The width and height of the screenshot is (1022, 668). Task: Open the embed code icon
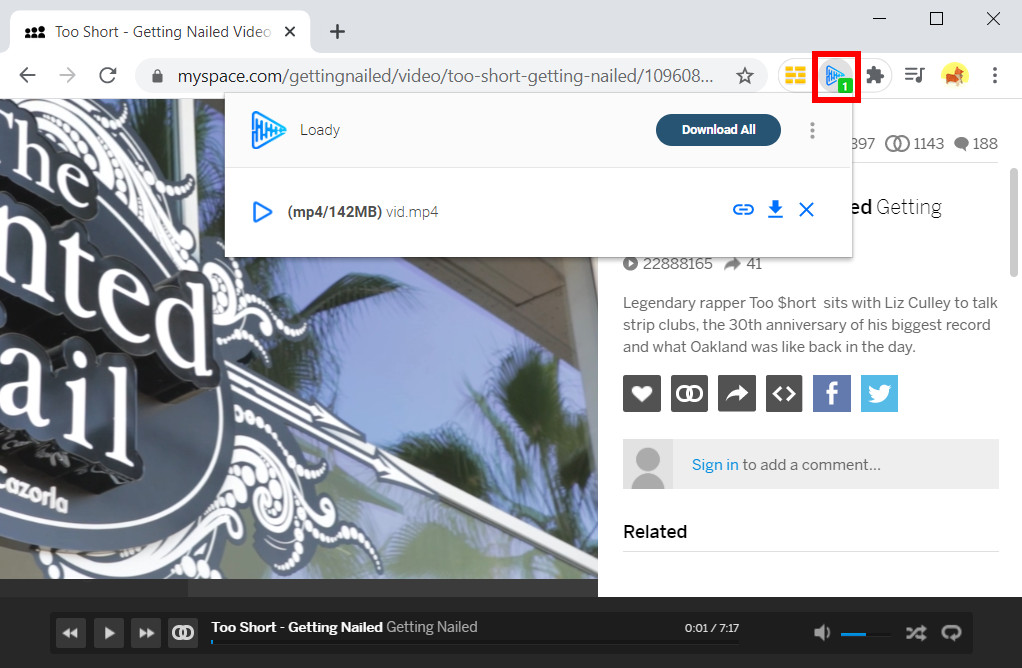pyautogui.click(x=784, y=393)
